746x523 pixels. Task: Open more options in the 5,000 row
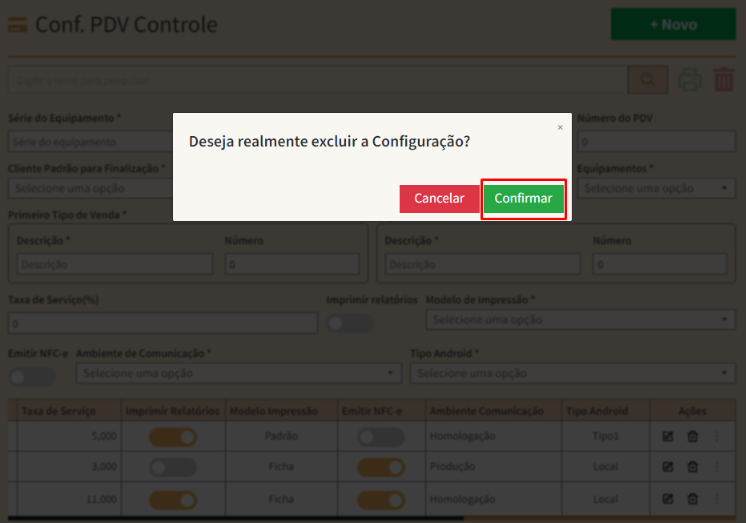click(717, 436)
